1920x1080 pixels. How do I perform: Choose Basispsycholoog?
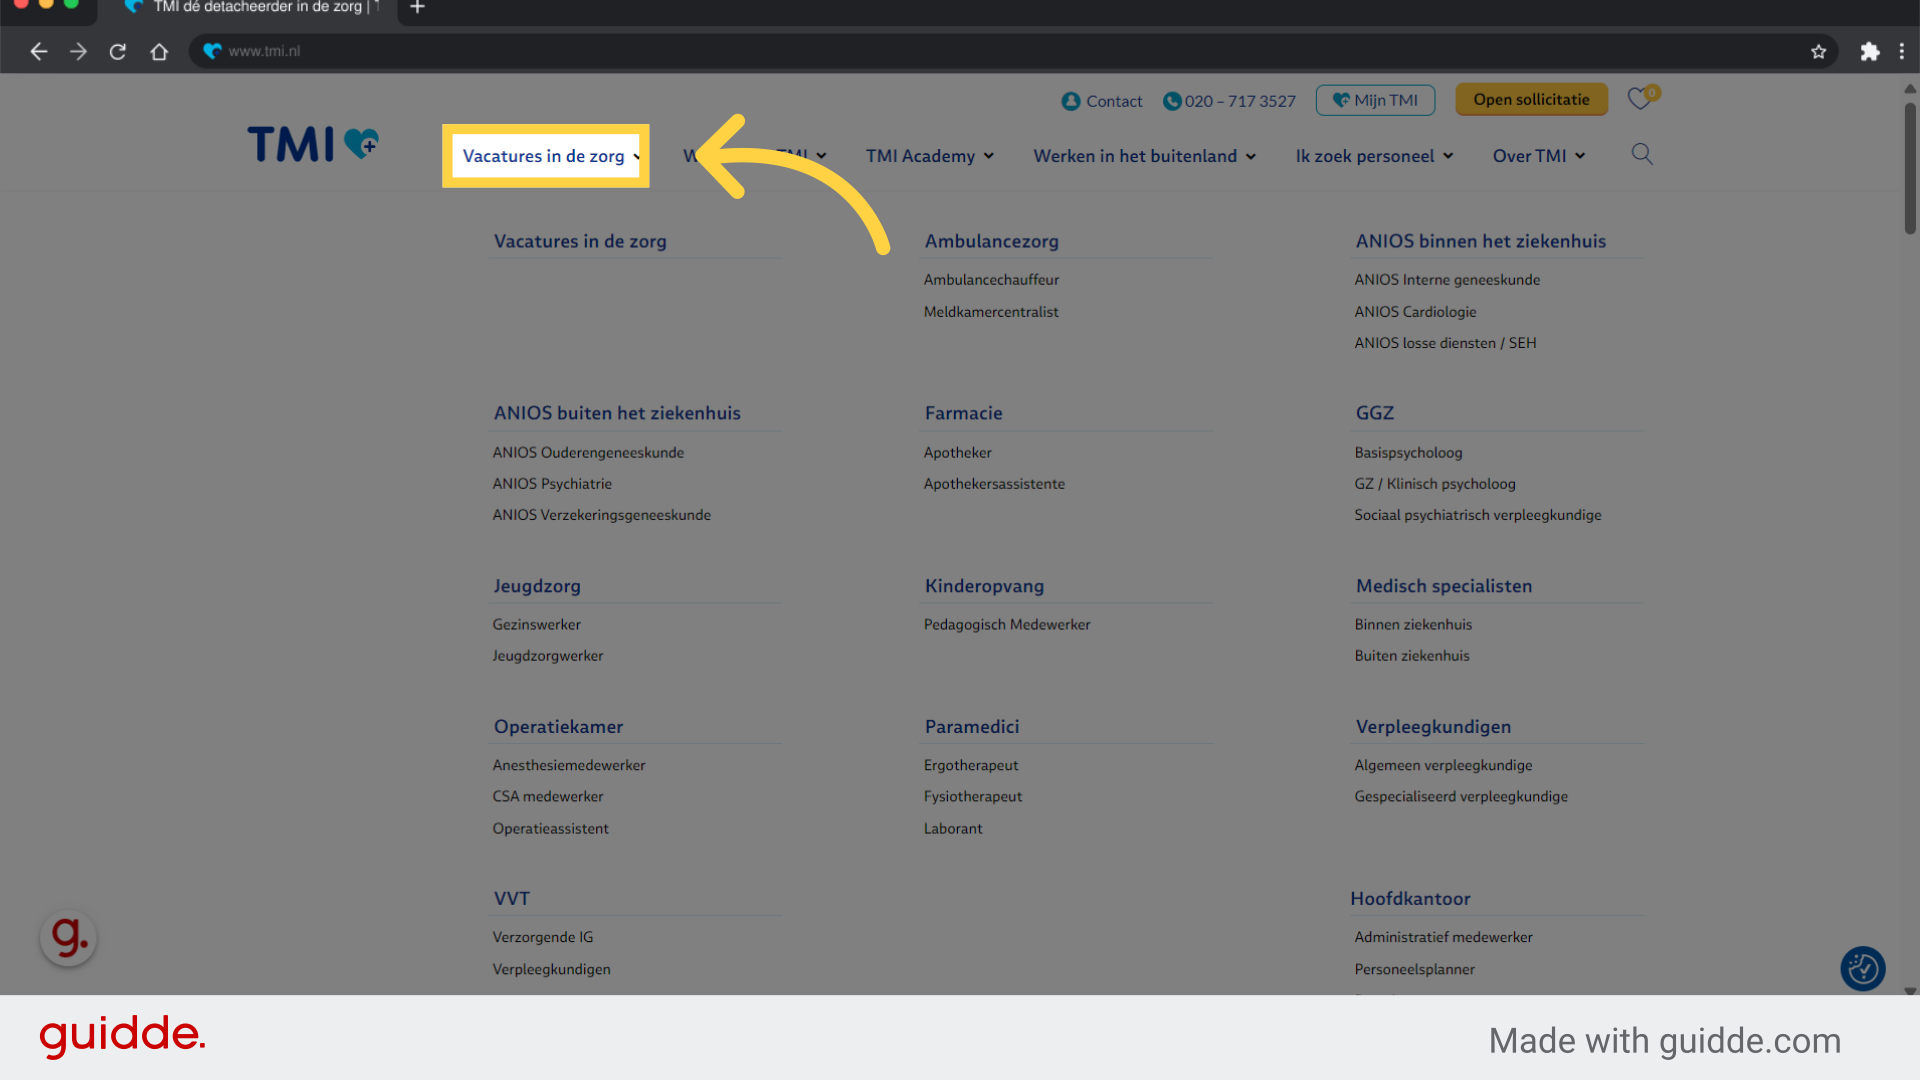1408,453
